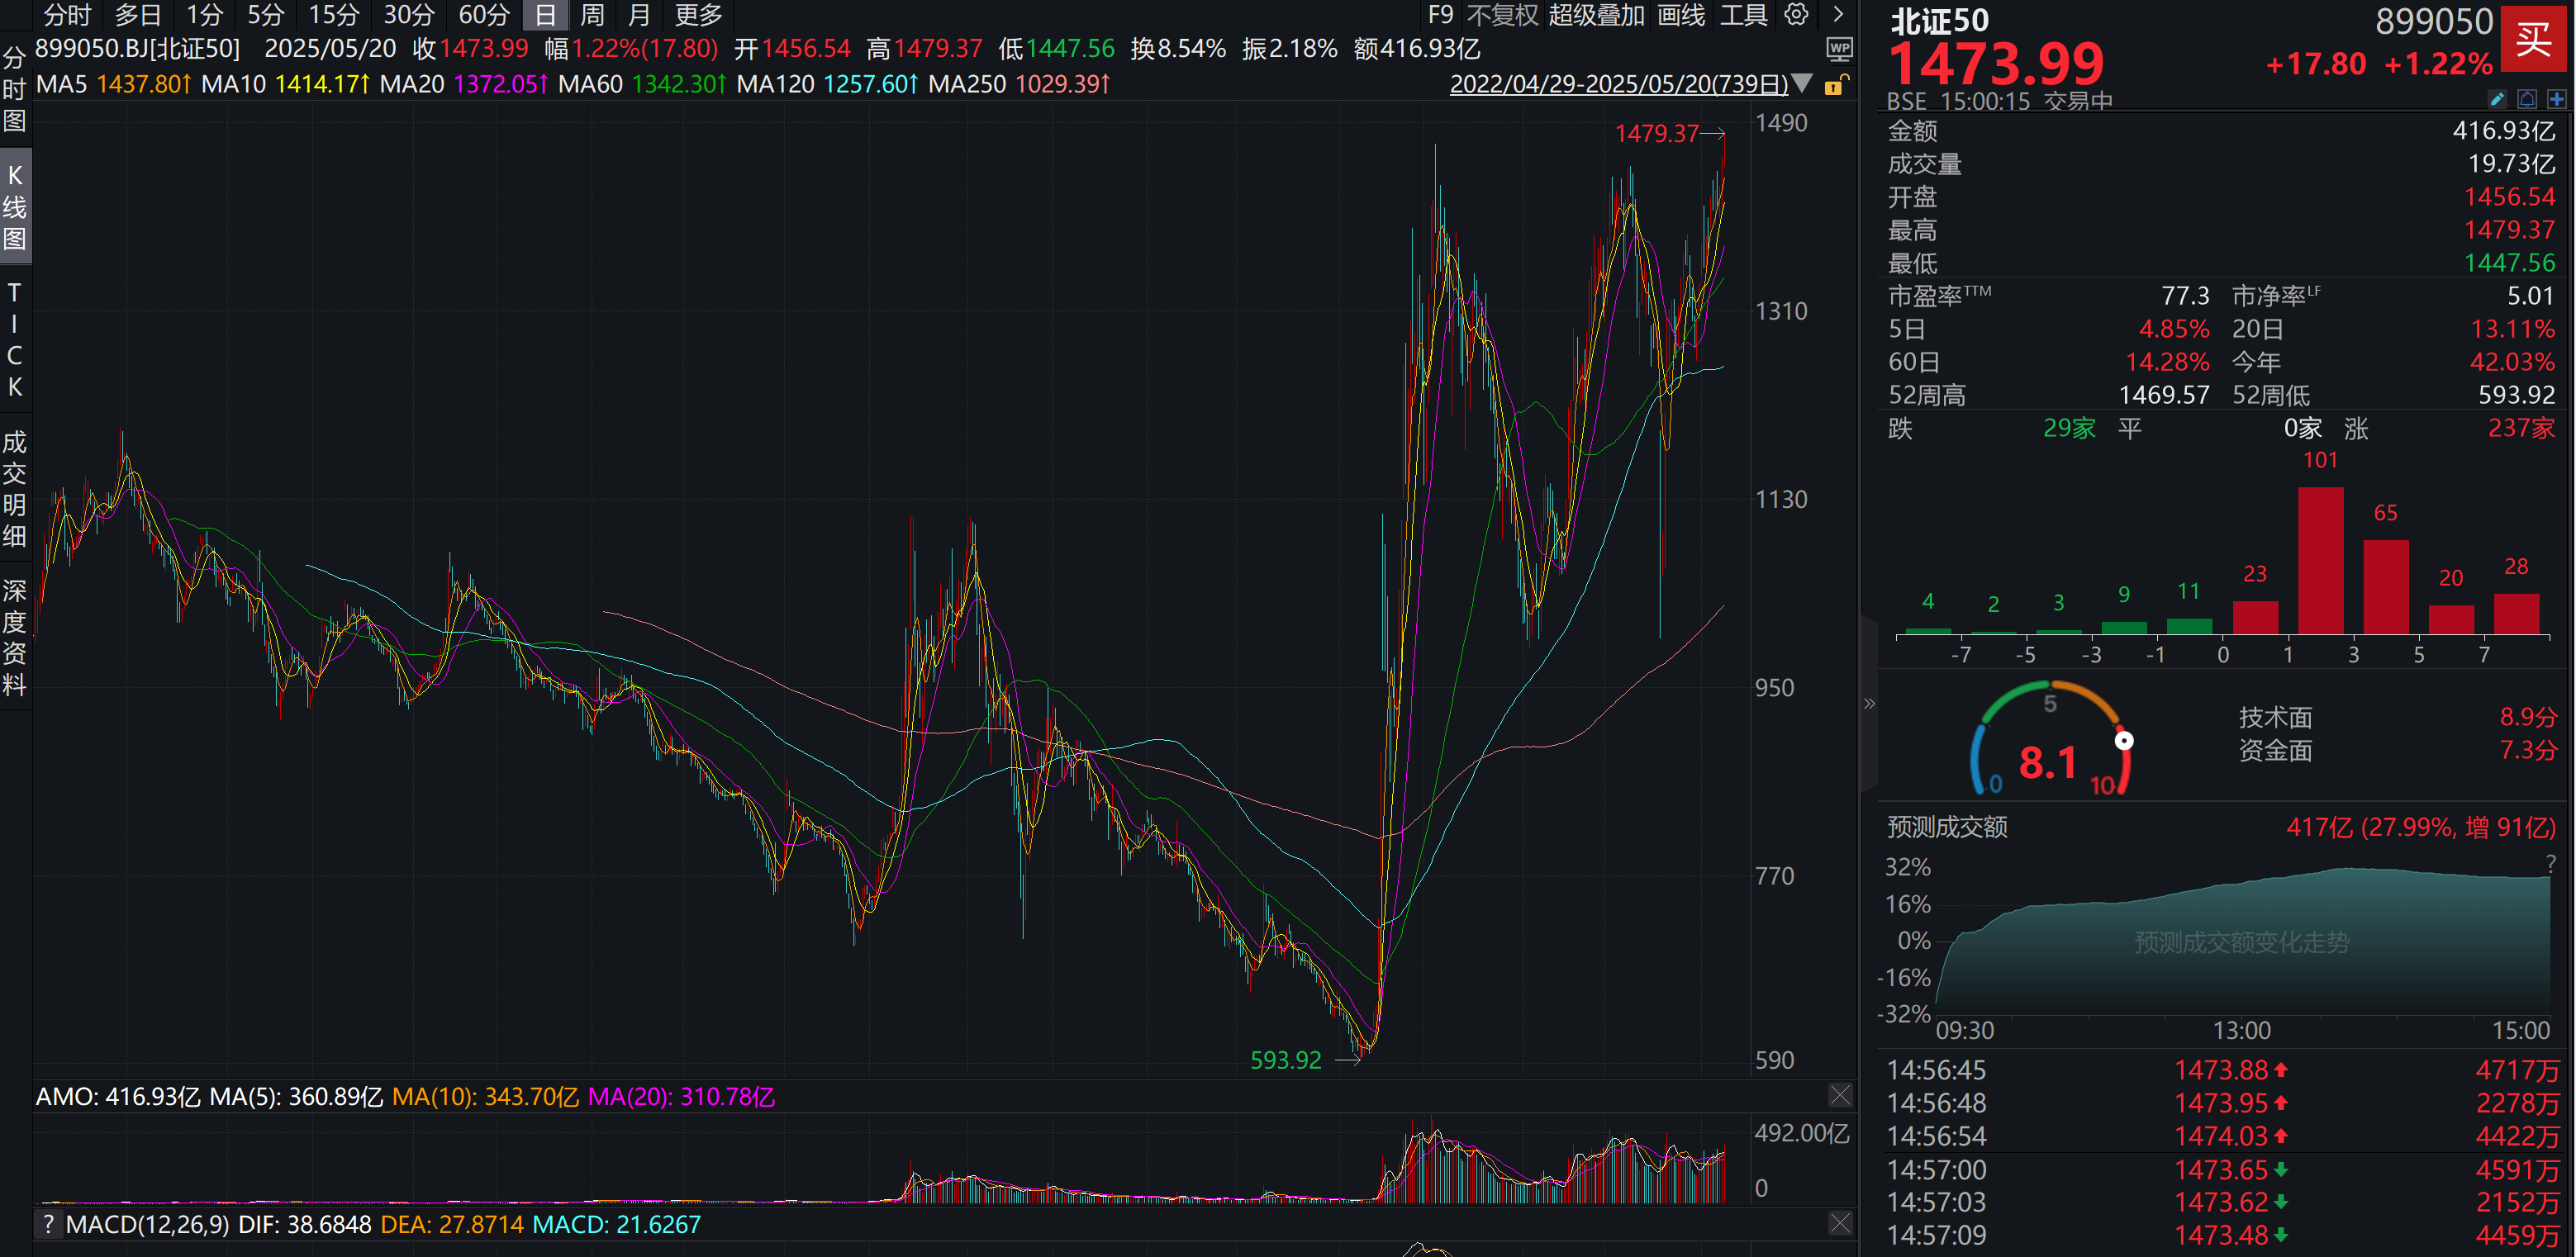
Task: Open the 更多 more periods menu
Action: tap(698, 15)
